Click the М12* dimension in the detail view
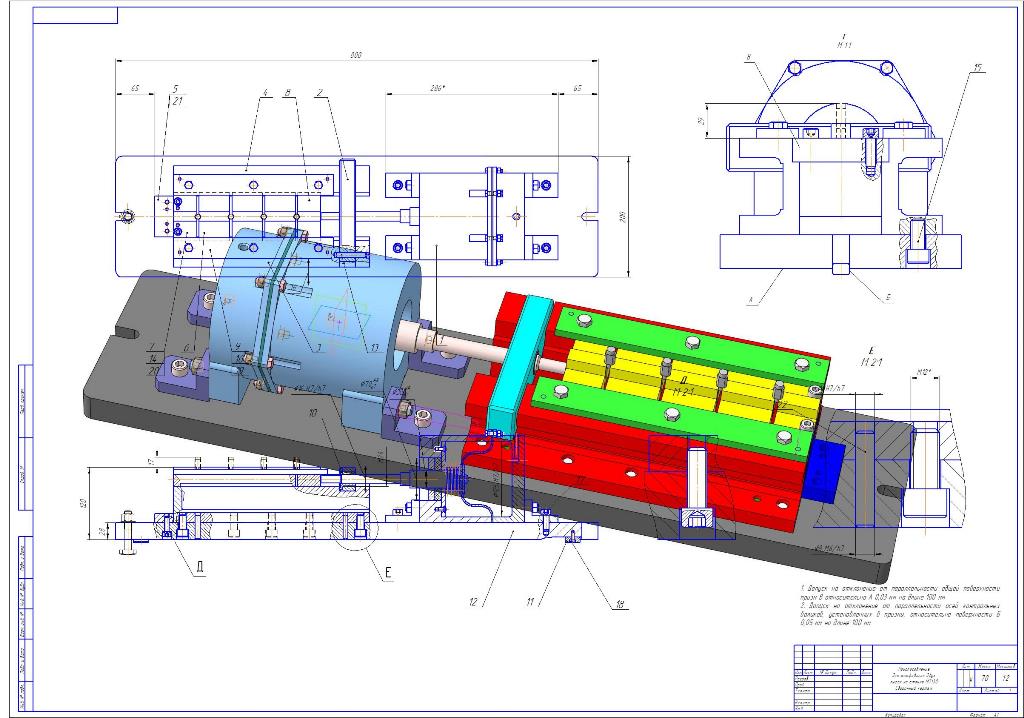 click(923, 372)
